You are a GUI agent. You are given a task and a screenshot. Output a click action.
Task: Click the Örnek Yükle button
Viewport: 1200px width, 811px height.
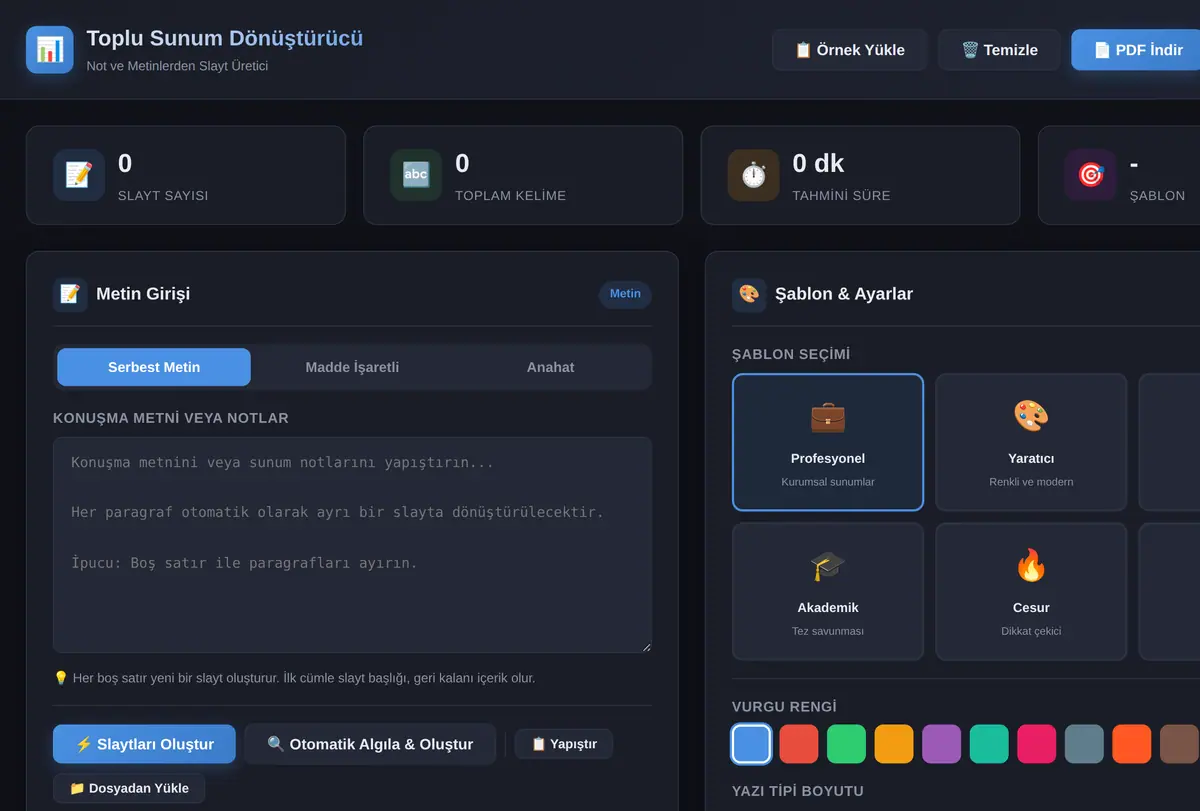click(x=850, y=50)
